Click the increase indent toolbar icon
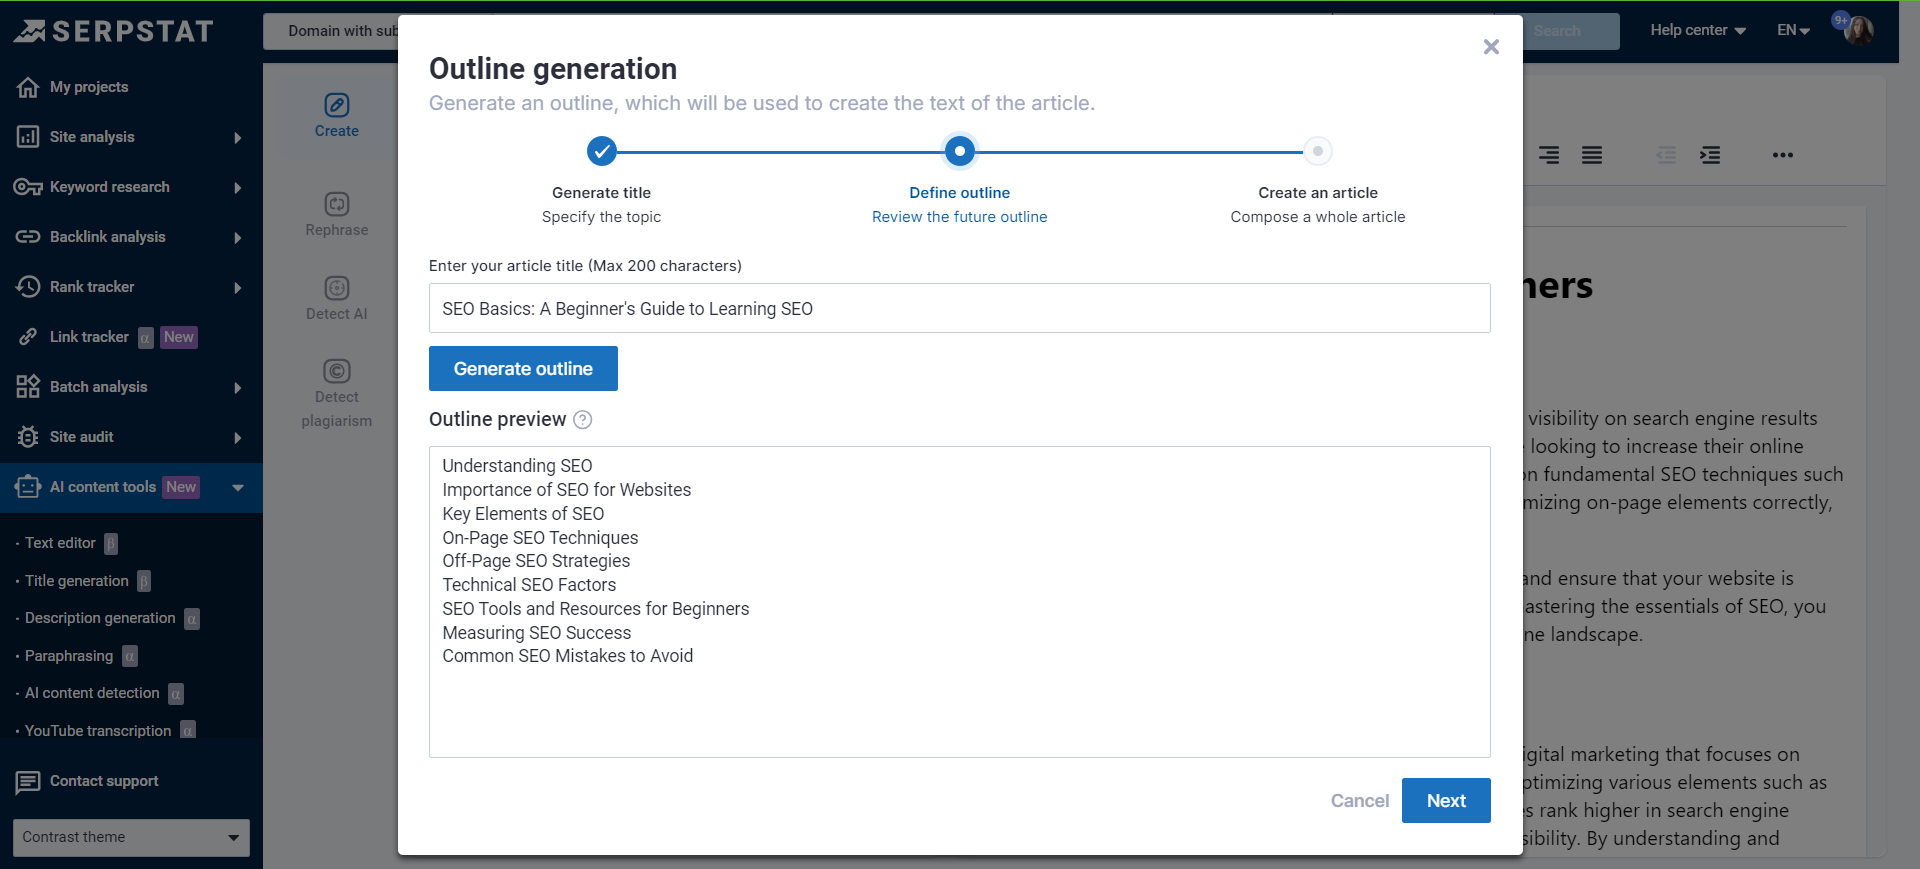Image resolution: width=1920 pixels, height=869 pixels. (x=1710, y=155)
